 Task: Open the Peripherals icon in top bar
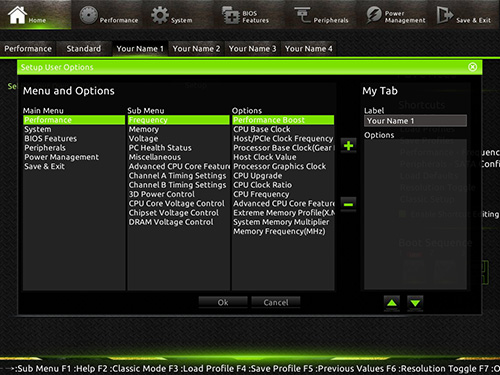coord(302,15)
